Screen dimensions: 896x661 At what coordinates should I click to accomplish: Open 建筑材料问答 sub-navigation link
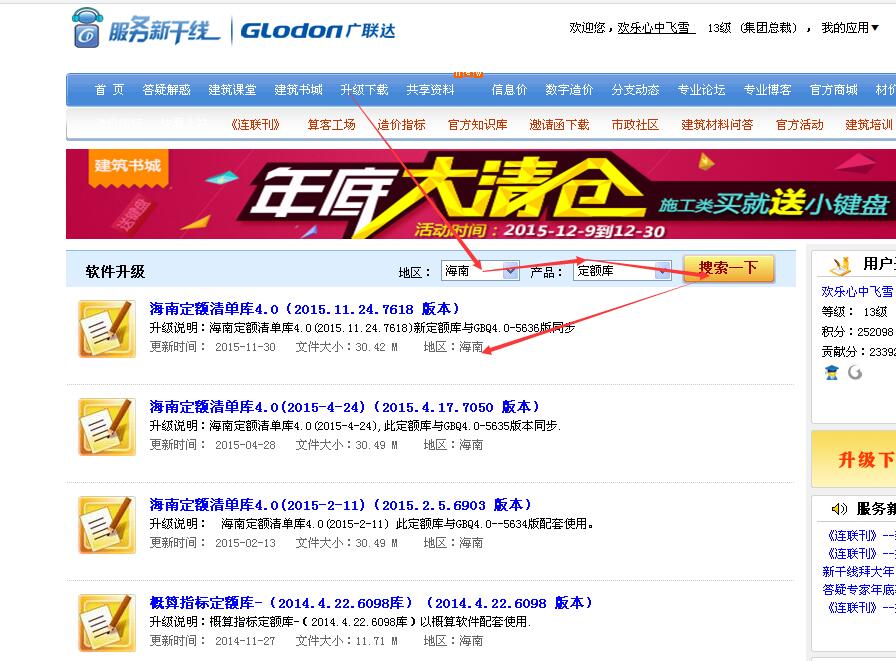pos(717,125)
